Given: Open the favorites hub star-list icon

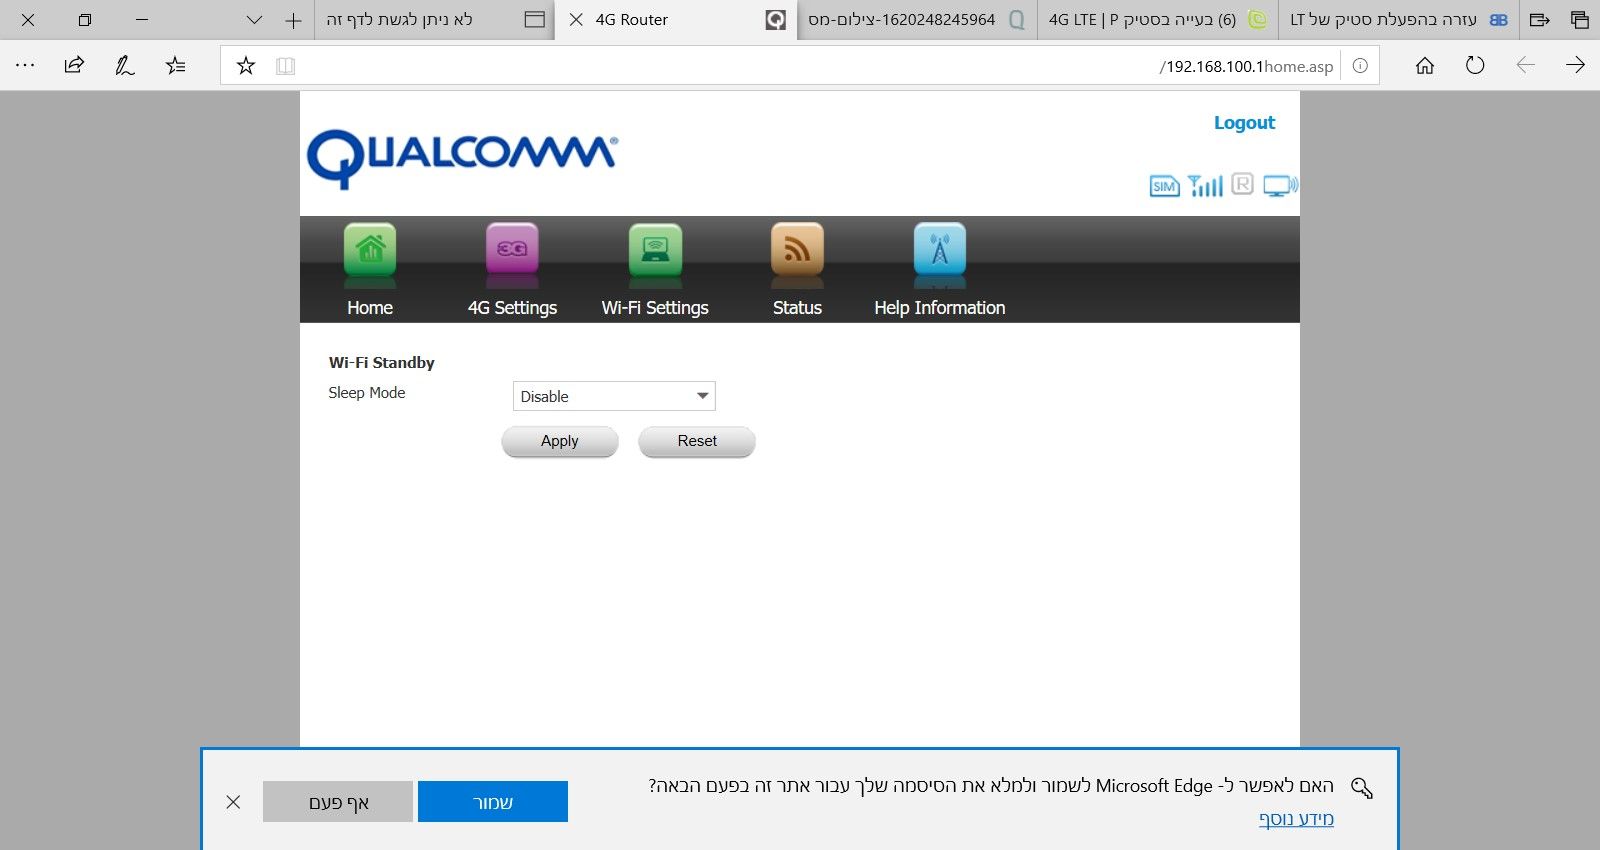Looking at the screenshot, I should (176, 66).
